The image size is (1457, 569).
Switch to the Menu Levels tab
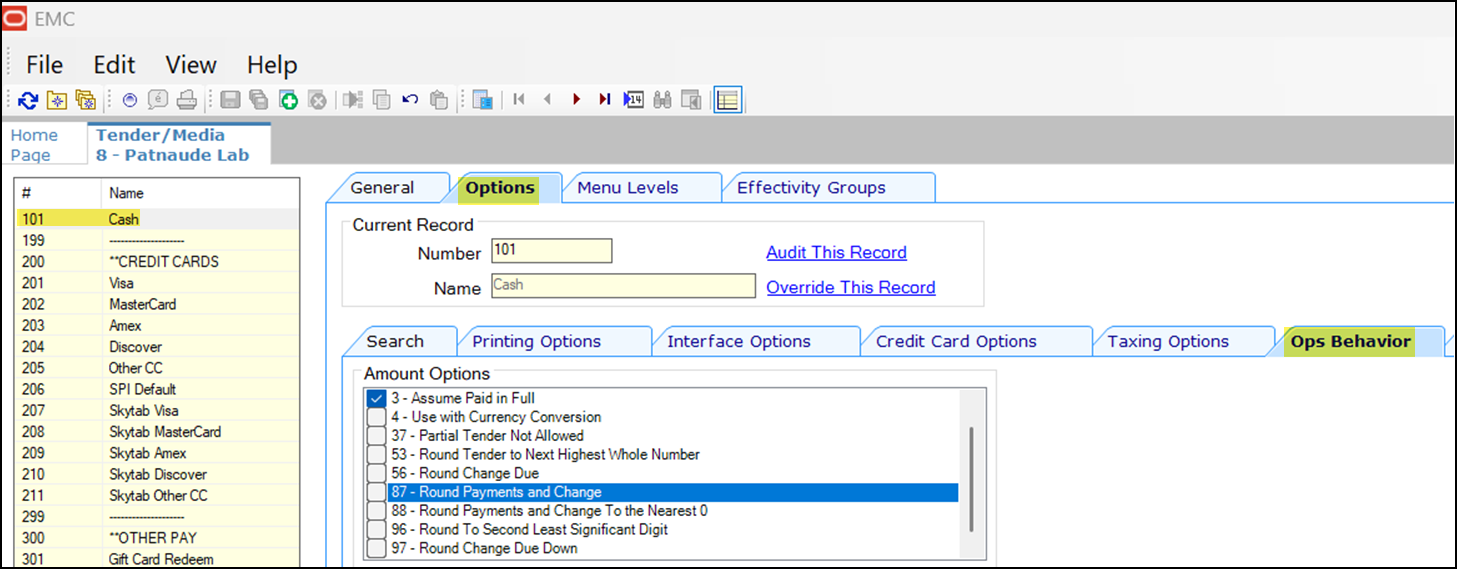628,188
